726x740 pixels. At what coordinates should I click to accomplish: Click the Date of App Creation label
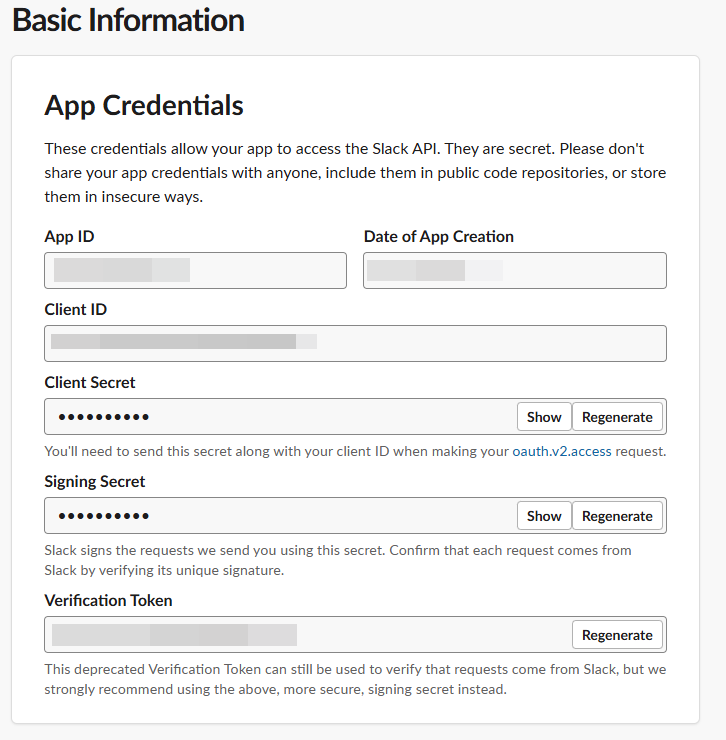(x=439, y=236)
